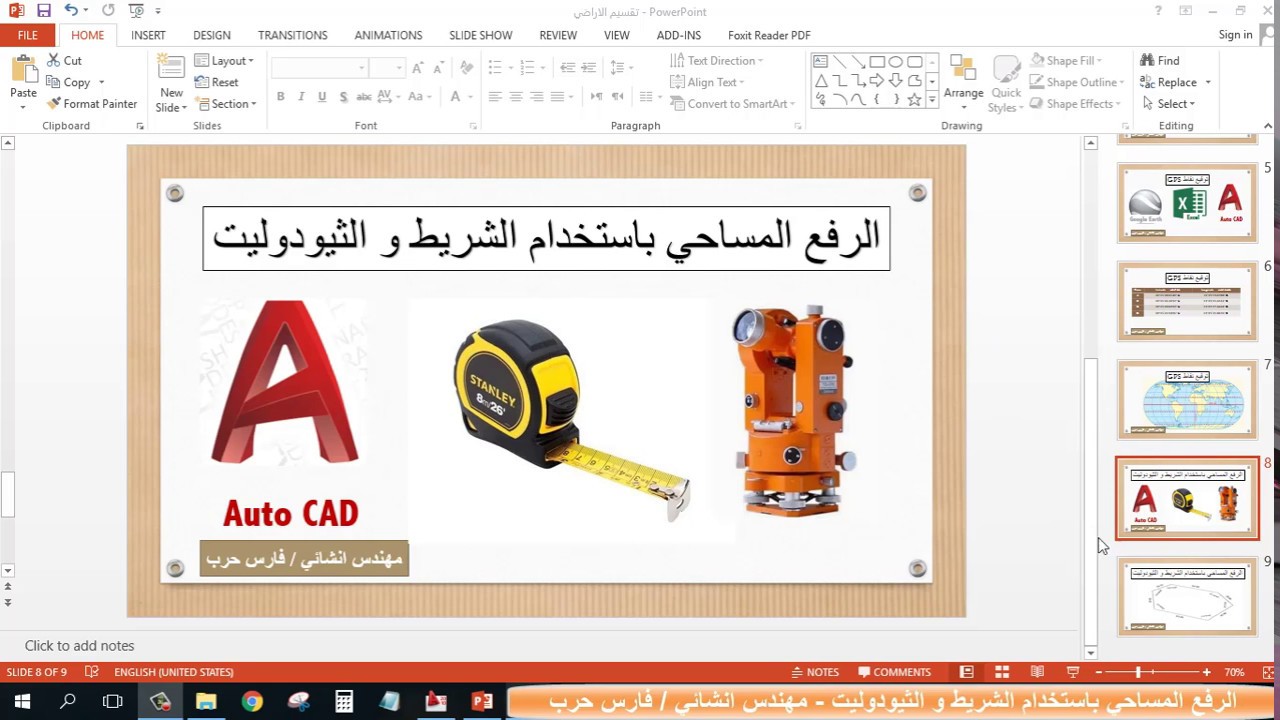Open the Section dropdown
The image size is (1280, 720).
pos(226,104)
